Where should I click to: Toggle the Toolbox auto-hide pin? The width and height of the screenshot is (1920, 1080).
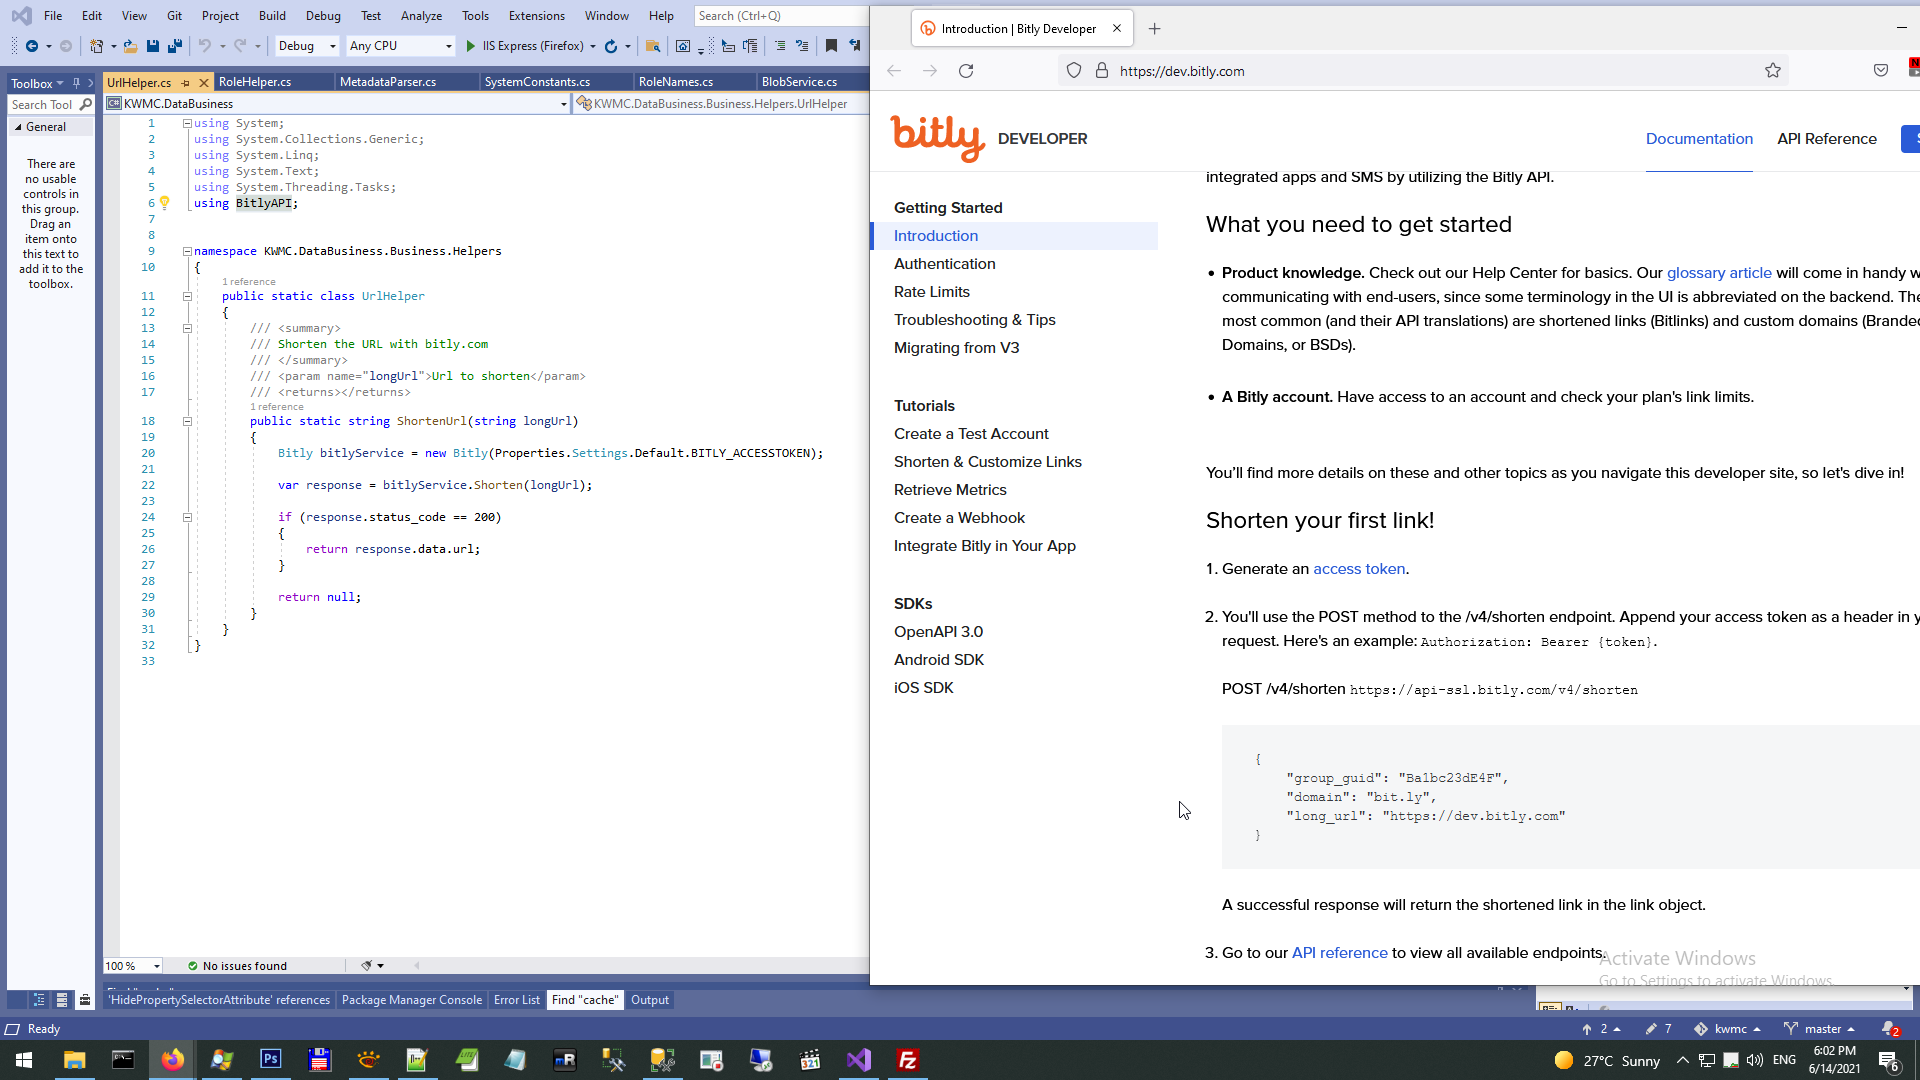click(x=76, y=83)
